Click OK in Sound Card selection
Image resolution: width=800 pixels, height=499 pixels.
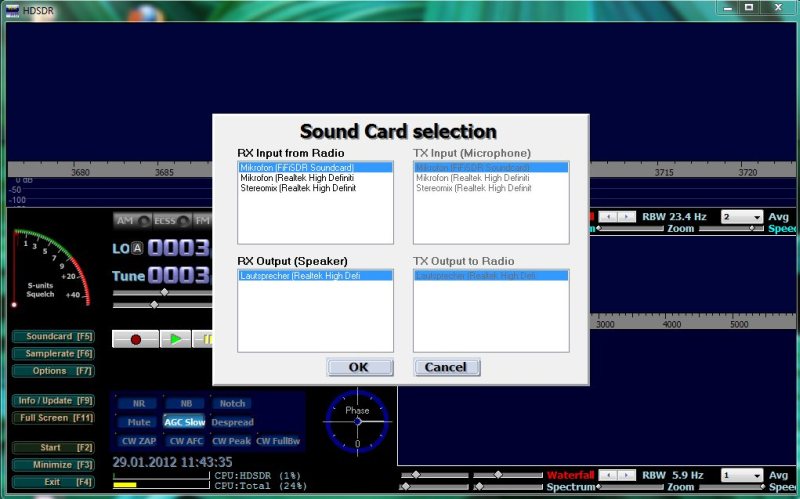(358, 367)
